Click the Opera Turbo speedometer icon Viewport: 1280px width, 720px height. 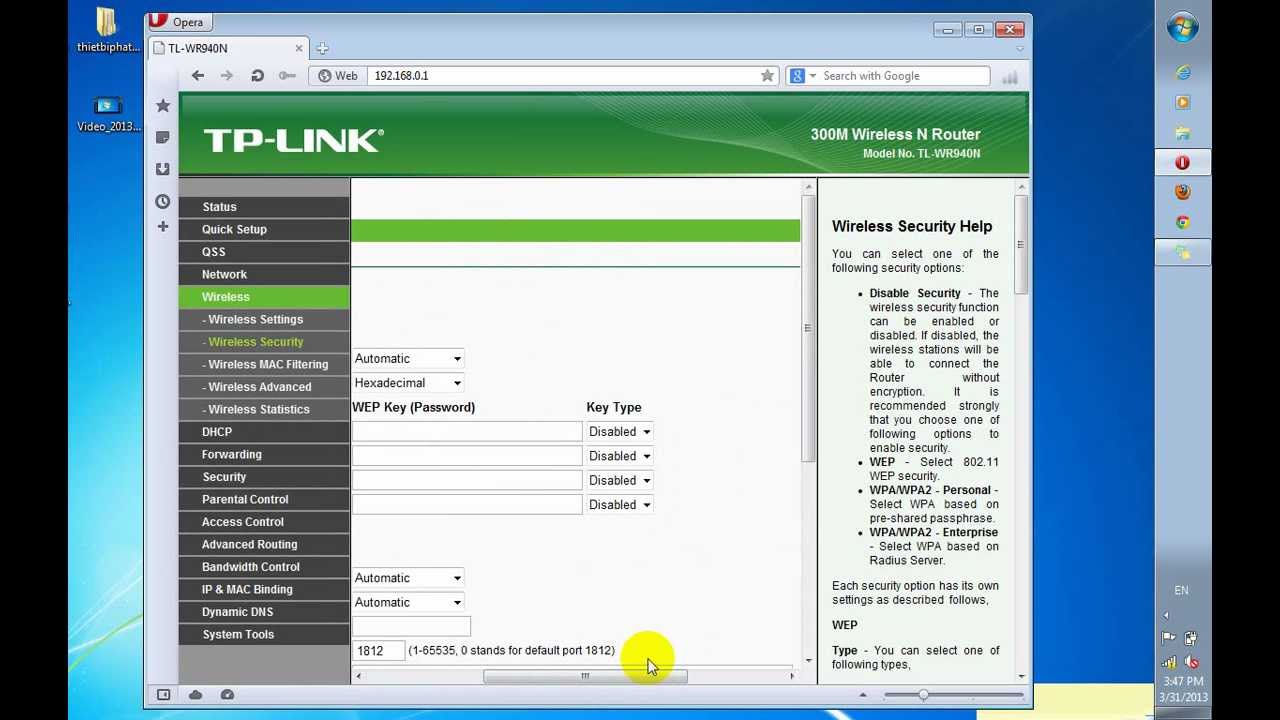click(227, 694)
